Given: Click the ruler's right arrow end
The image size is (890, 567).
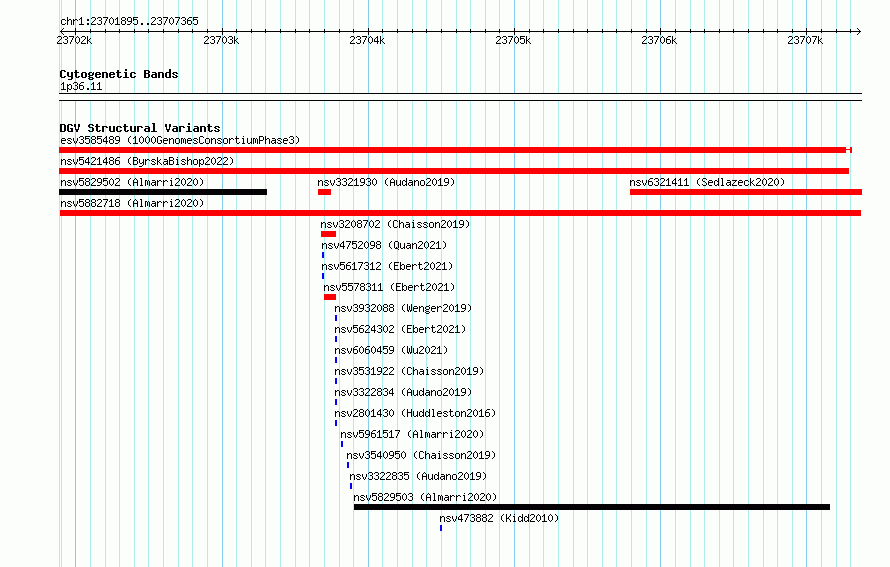Looking at the screenshot, I should [x=858, y=31].
